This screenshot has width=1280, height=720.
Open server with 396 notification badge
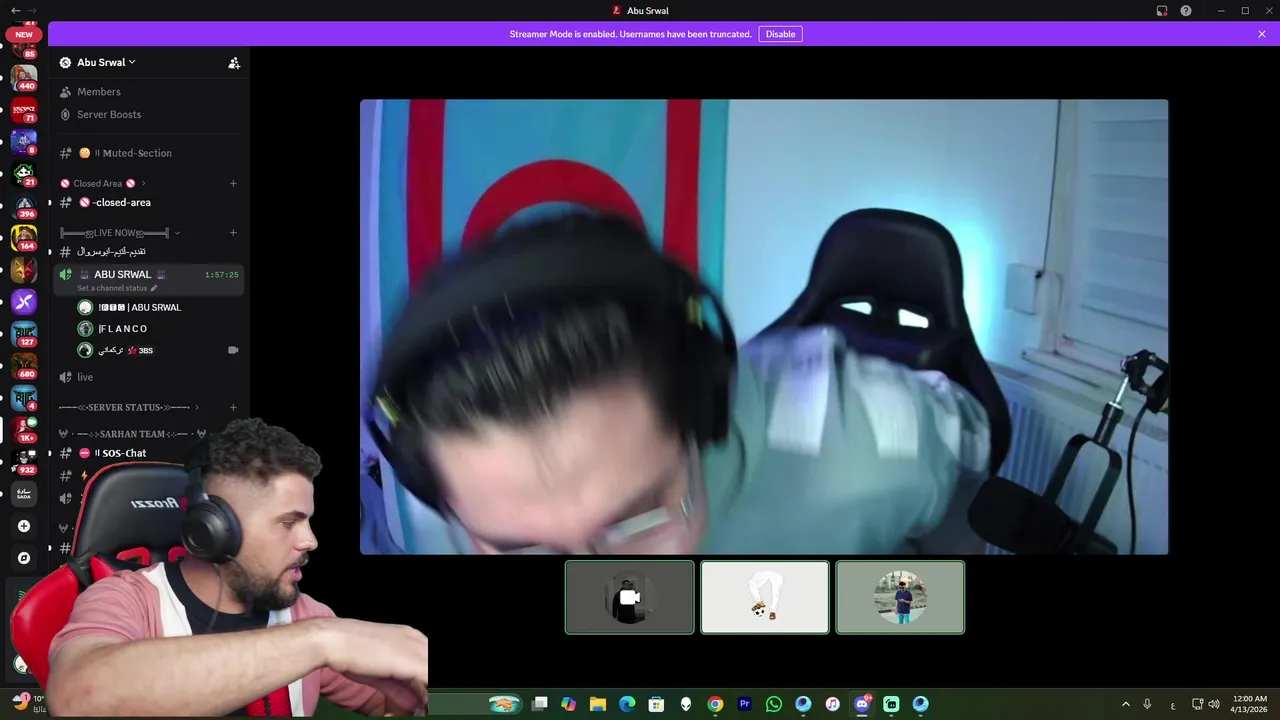(x=24, y=206)
